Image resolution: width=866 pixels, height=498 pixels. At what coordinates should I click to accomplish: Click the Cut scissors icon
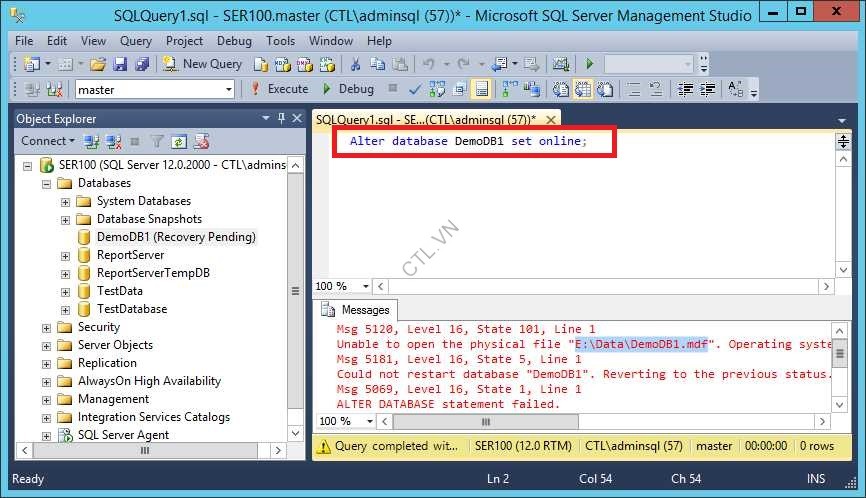[x=354, y=64]
